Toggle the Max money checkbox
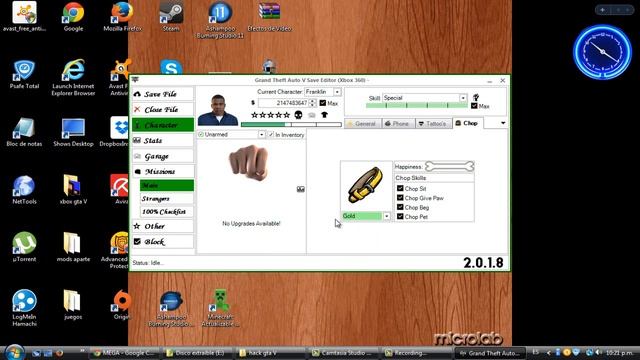640x360 pixels. click(x=322, y=103)
